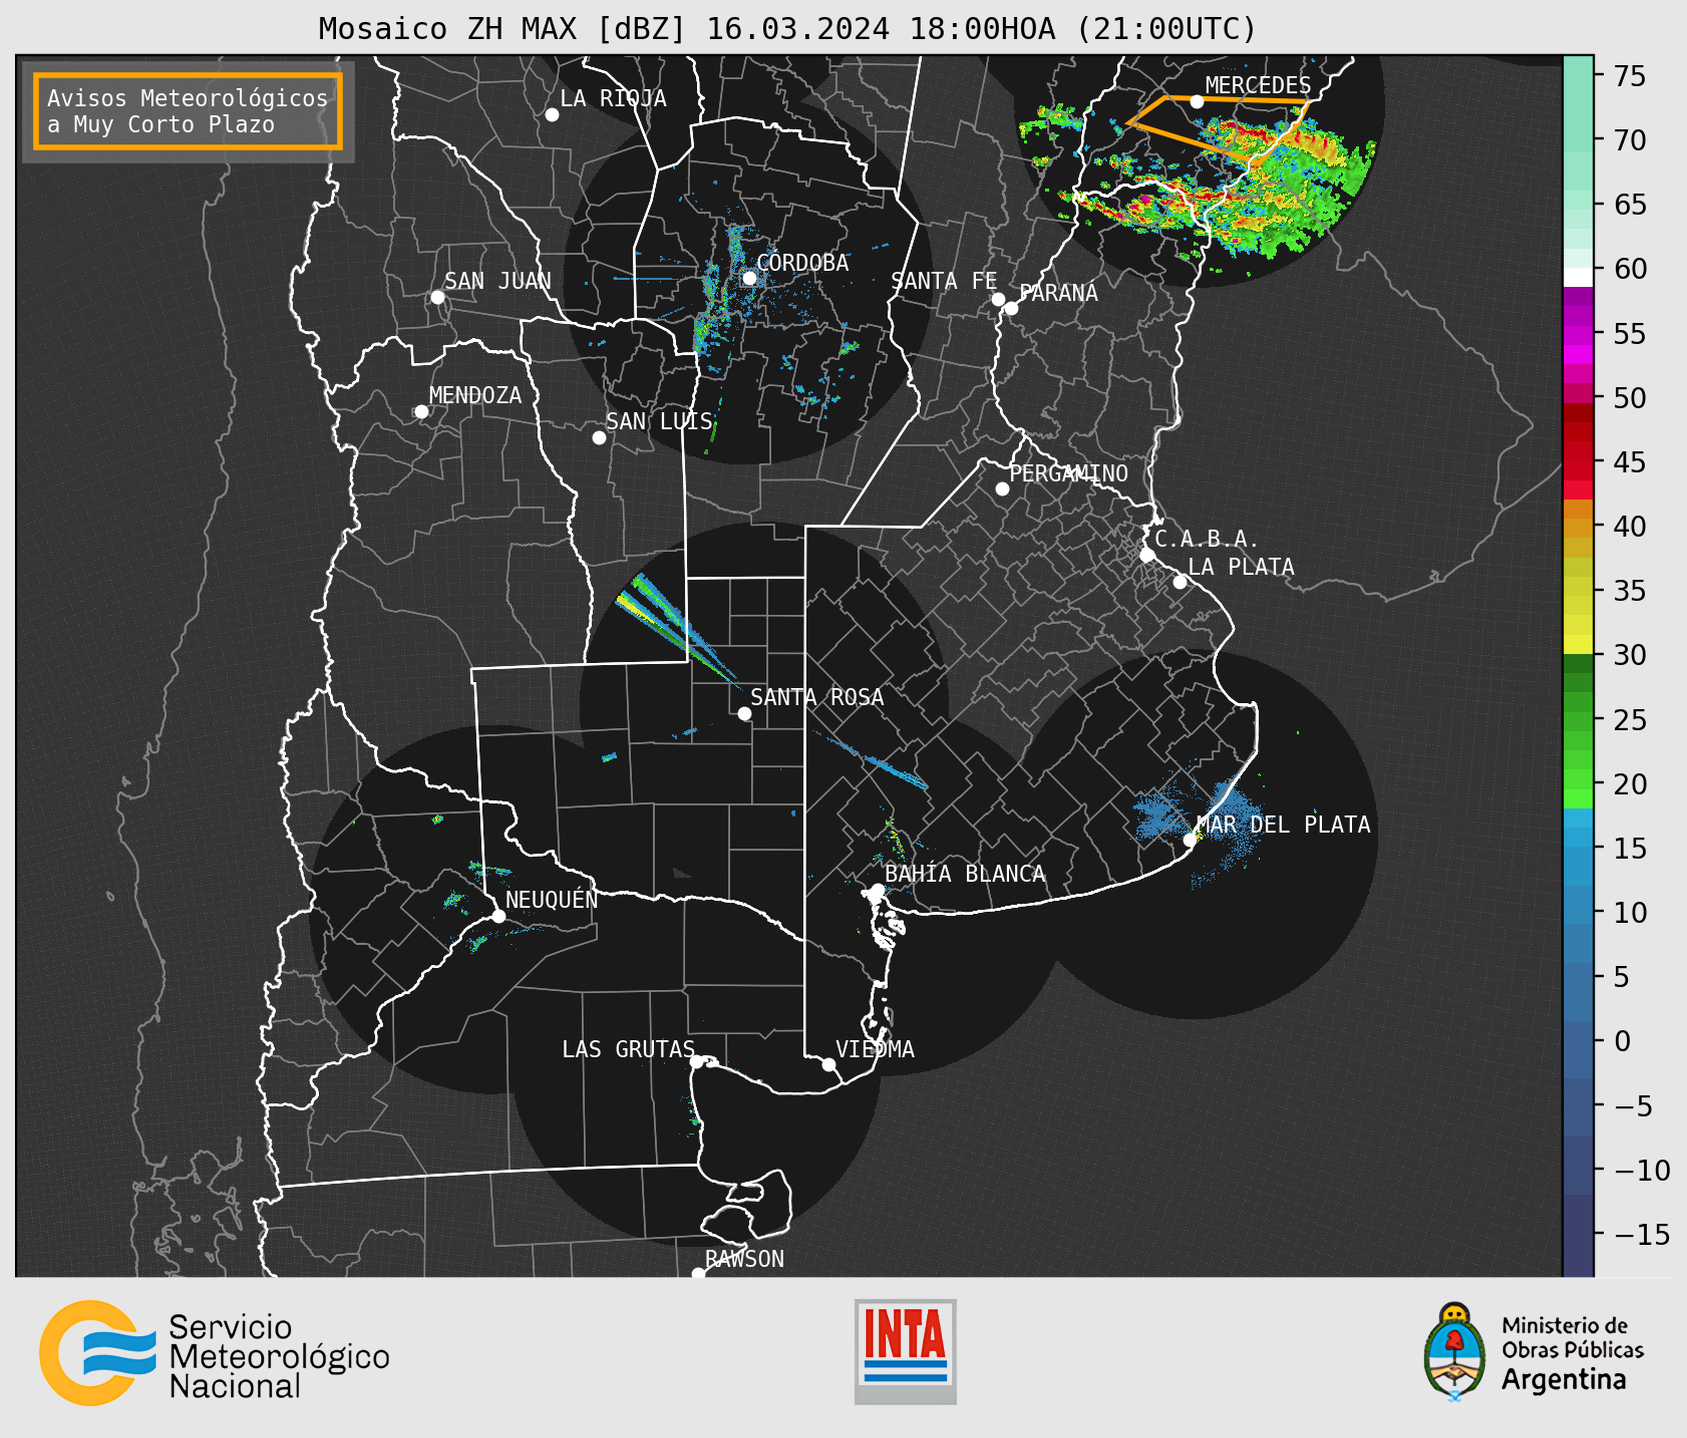
Task: Click the Neuquén city marker dot
Action: [x=498, y=916]
